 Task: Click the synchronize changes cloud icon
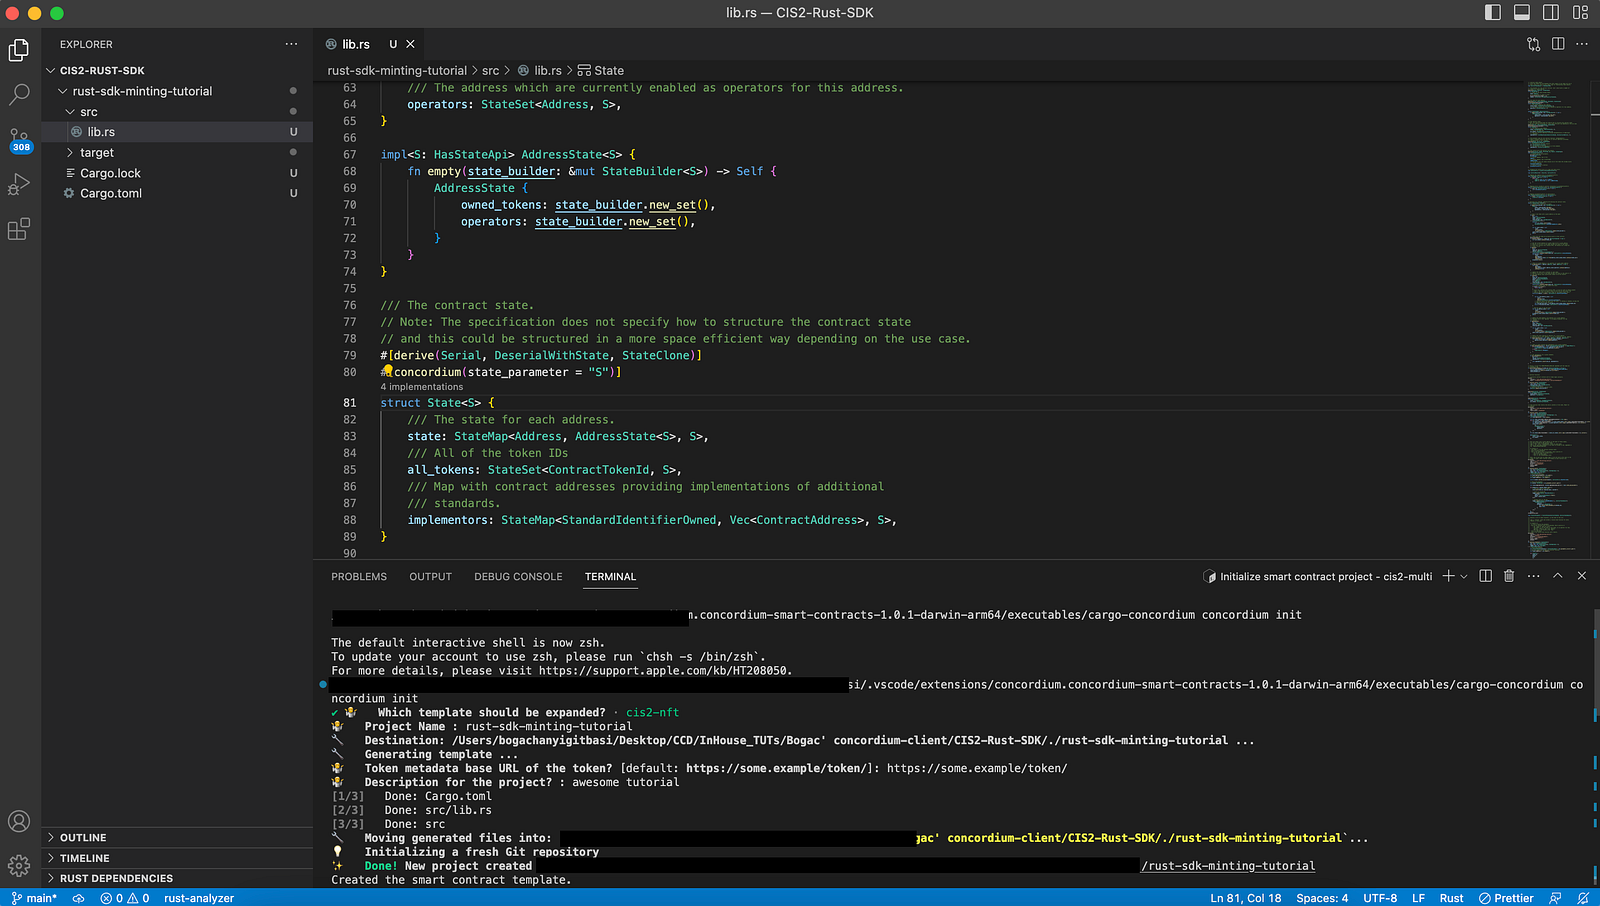tap(78, 898)
